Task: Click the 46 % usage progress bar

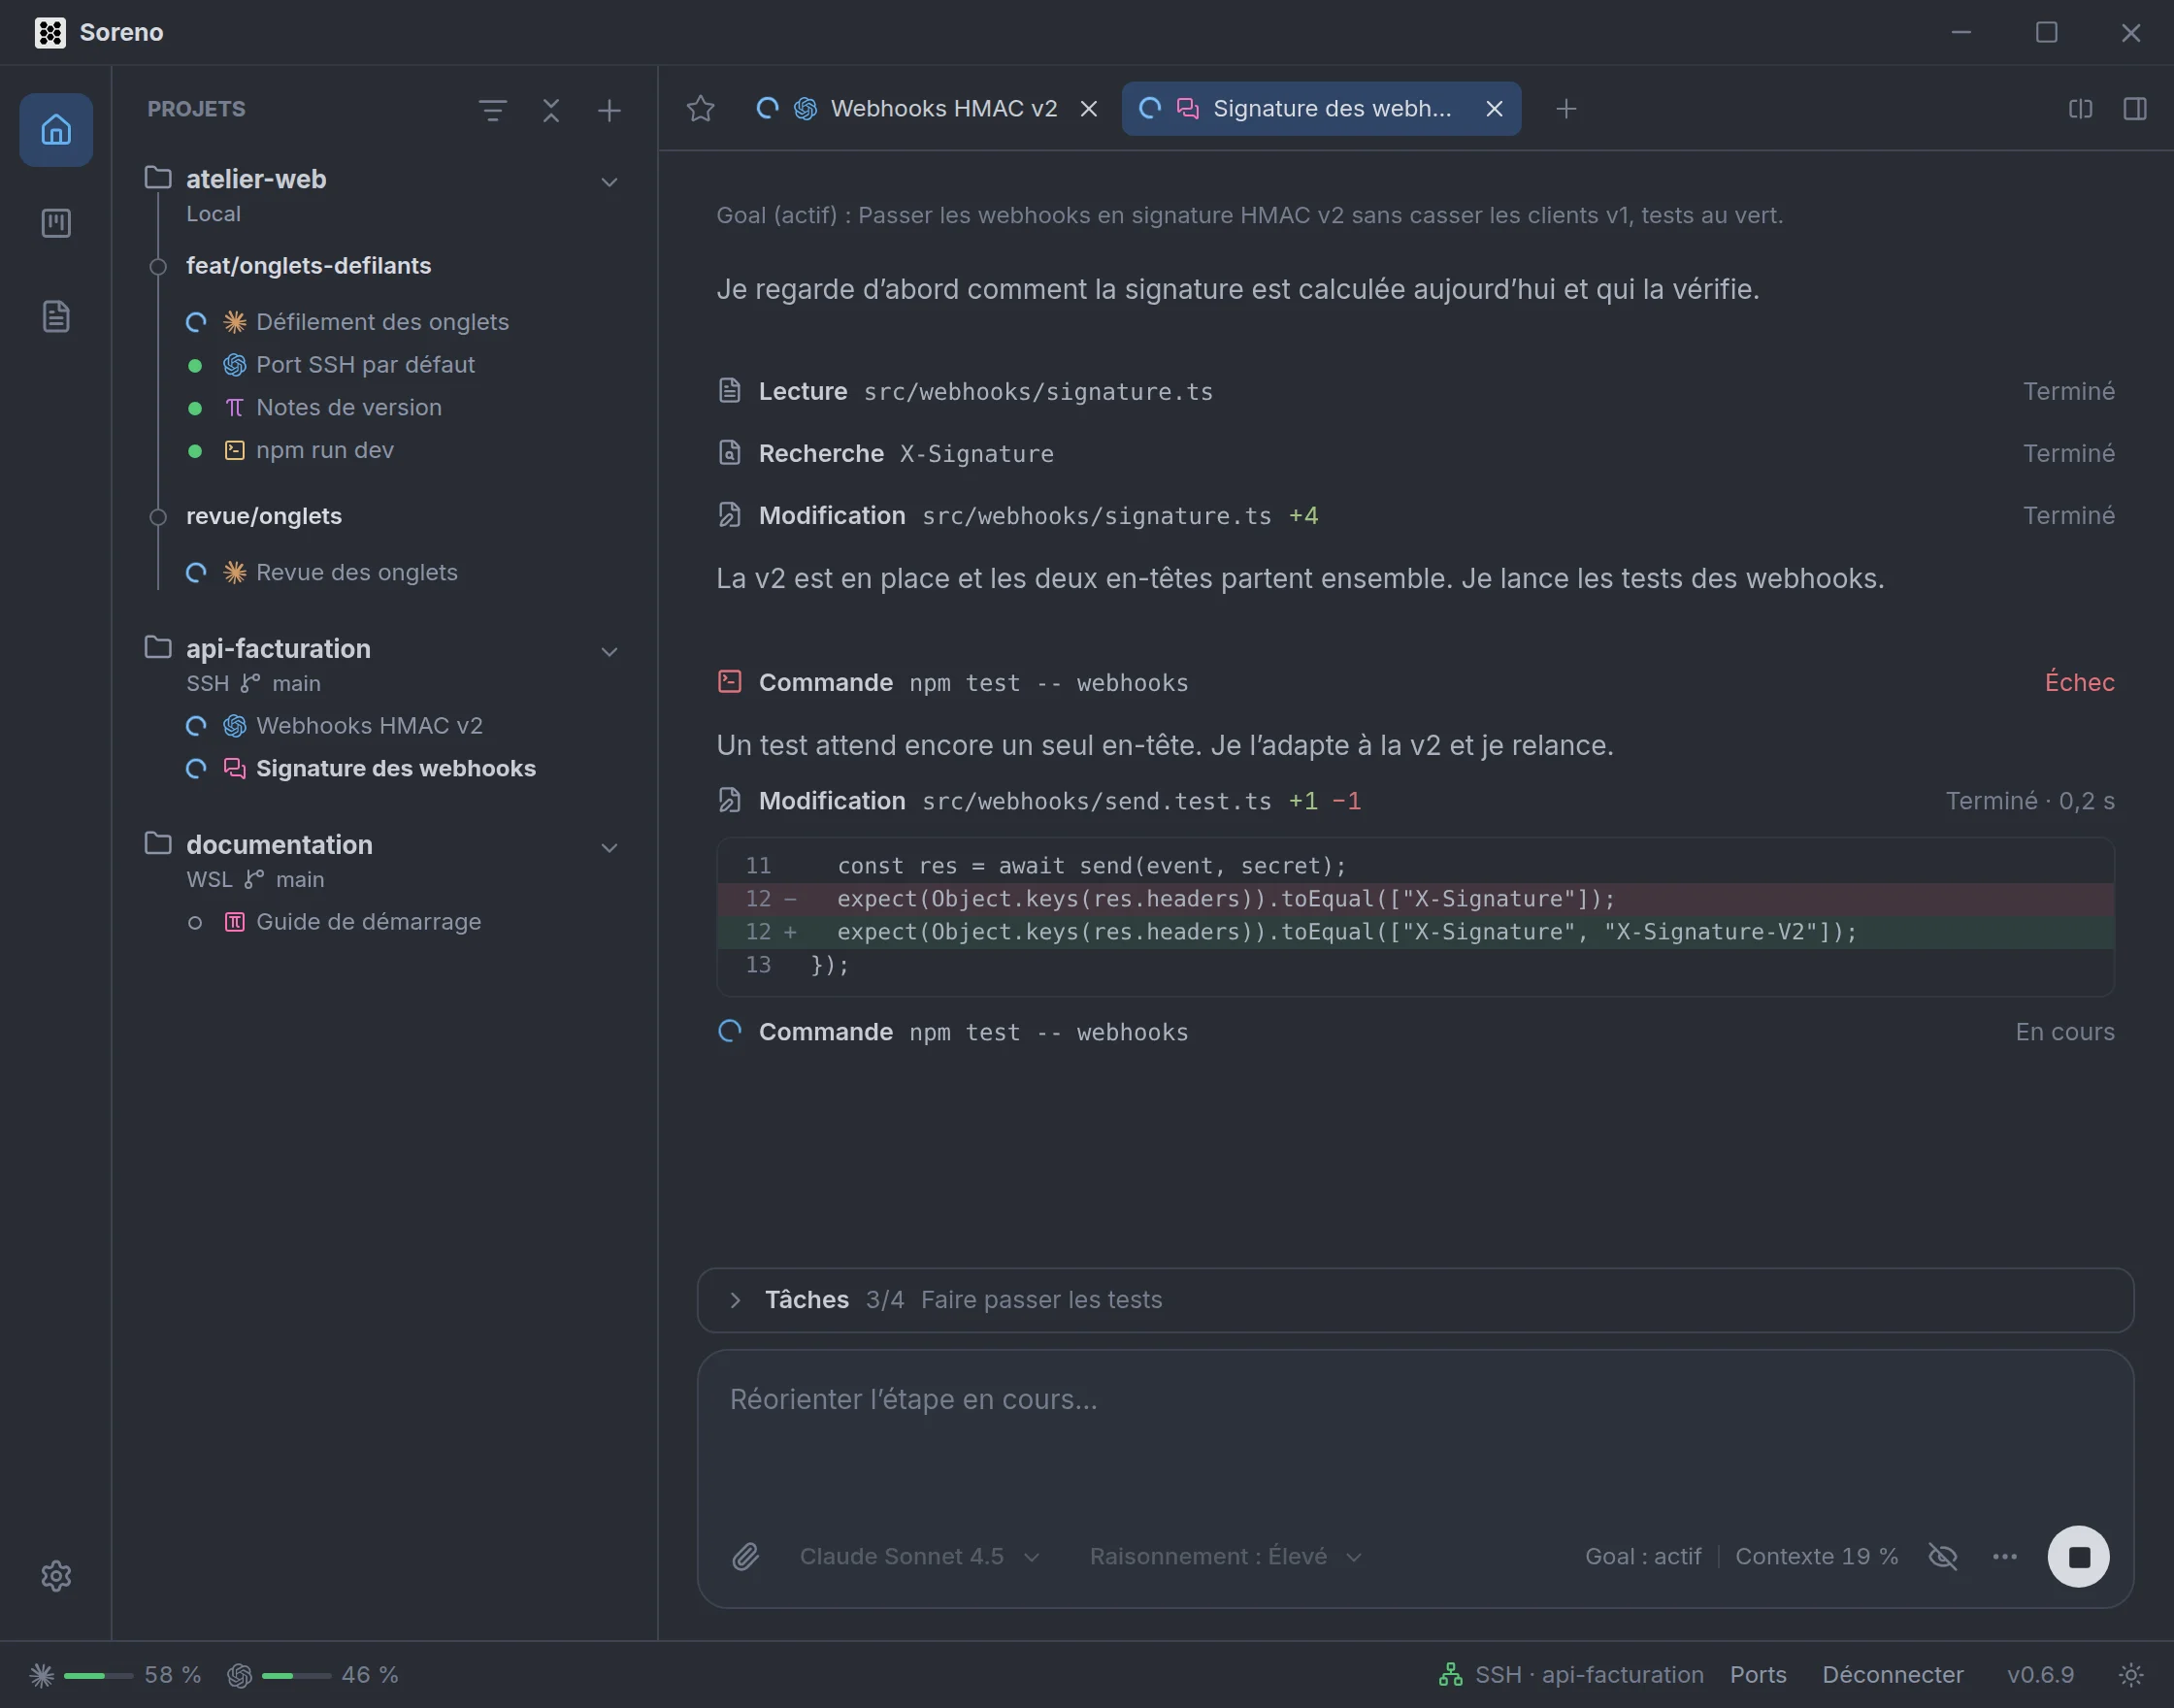Action: [296, 1675]
